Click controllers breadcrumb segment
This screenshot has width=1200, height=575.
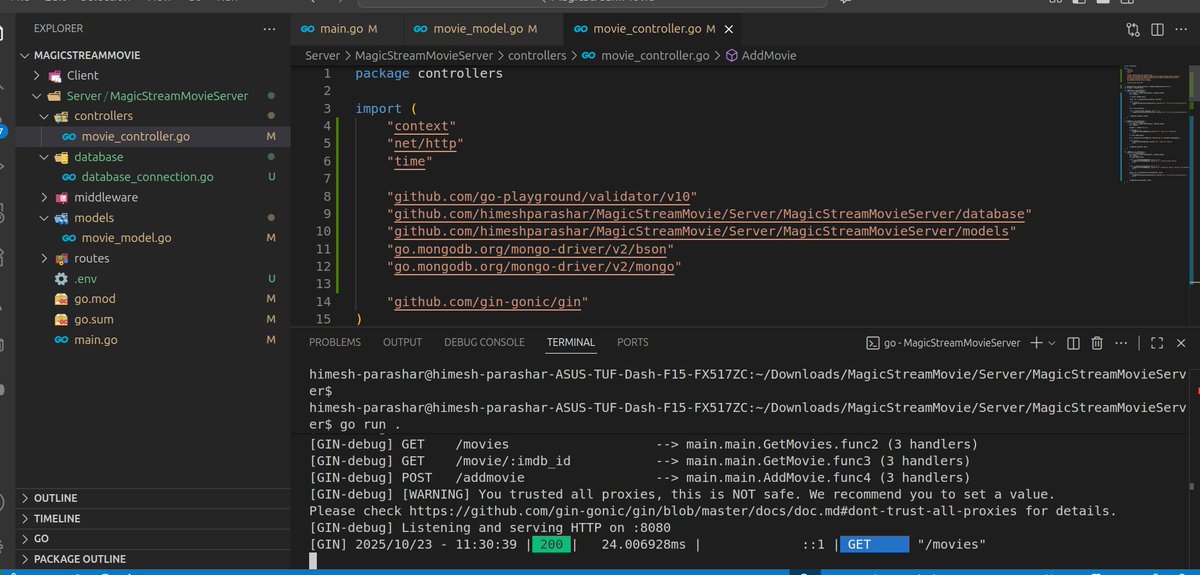coord(536,56)
